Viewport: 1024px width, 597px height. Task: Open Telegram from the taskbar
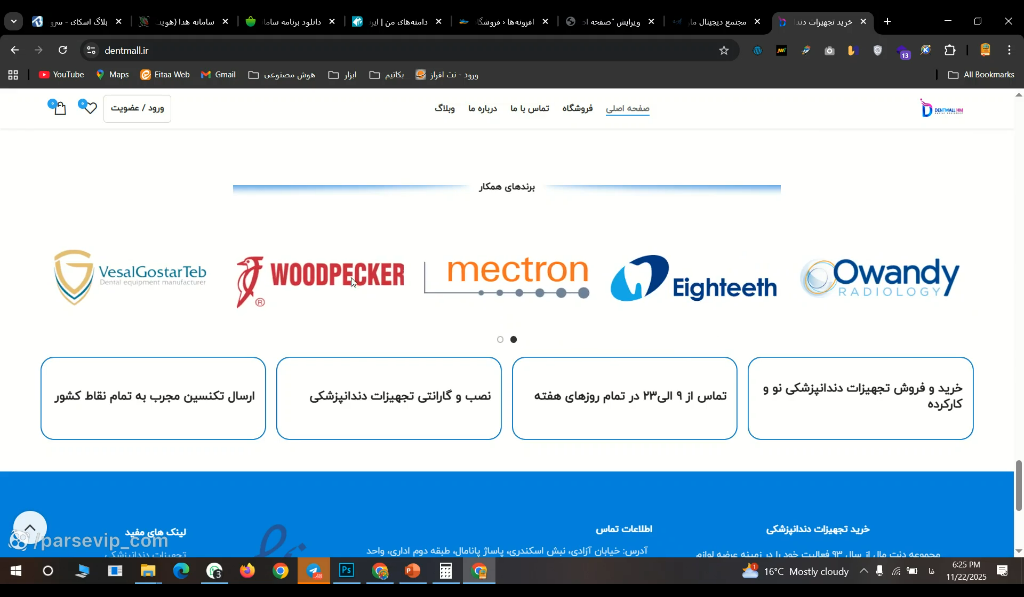coord(314,571)
